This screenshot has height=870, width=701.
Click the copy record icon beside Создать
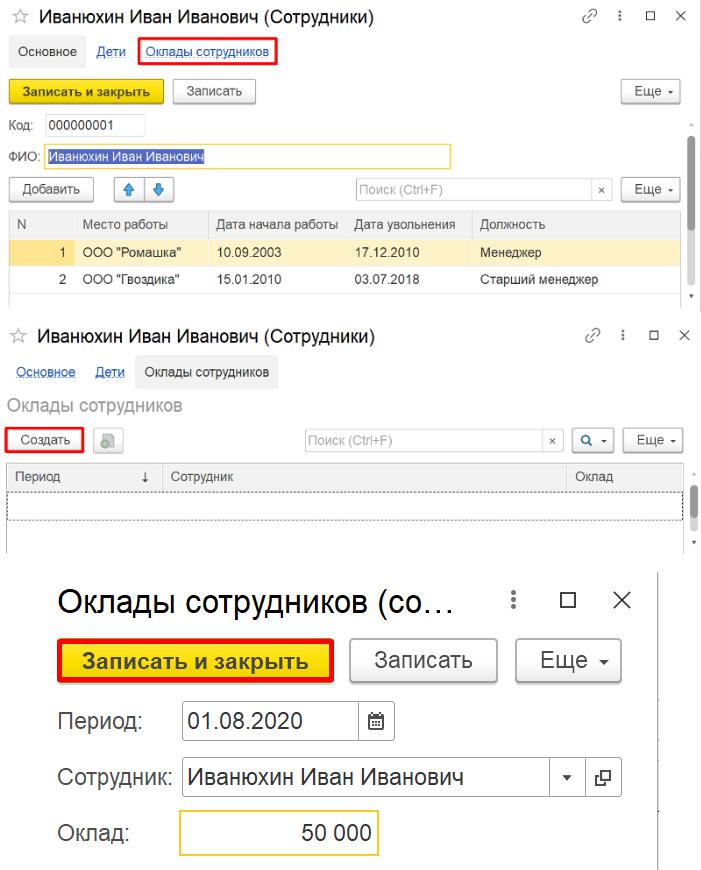[108, 441]
